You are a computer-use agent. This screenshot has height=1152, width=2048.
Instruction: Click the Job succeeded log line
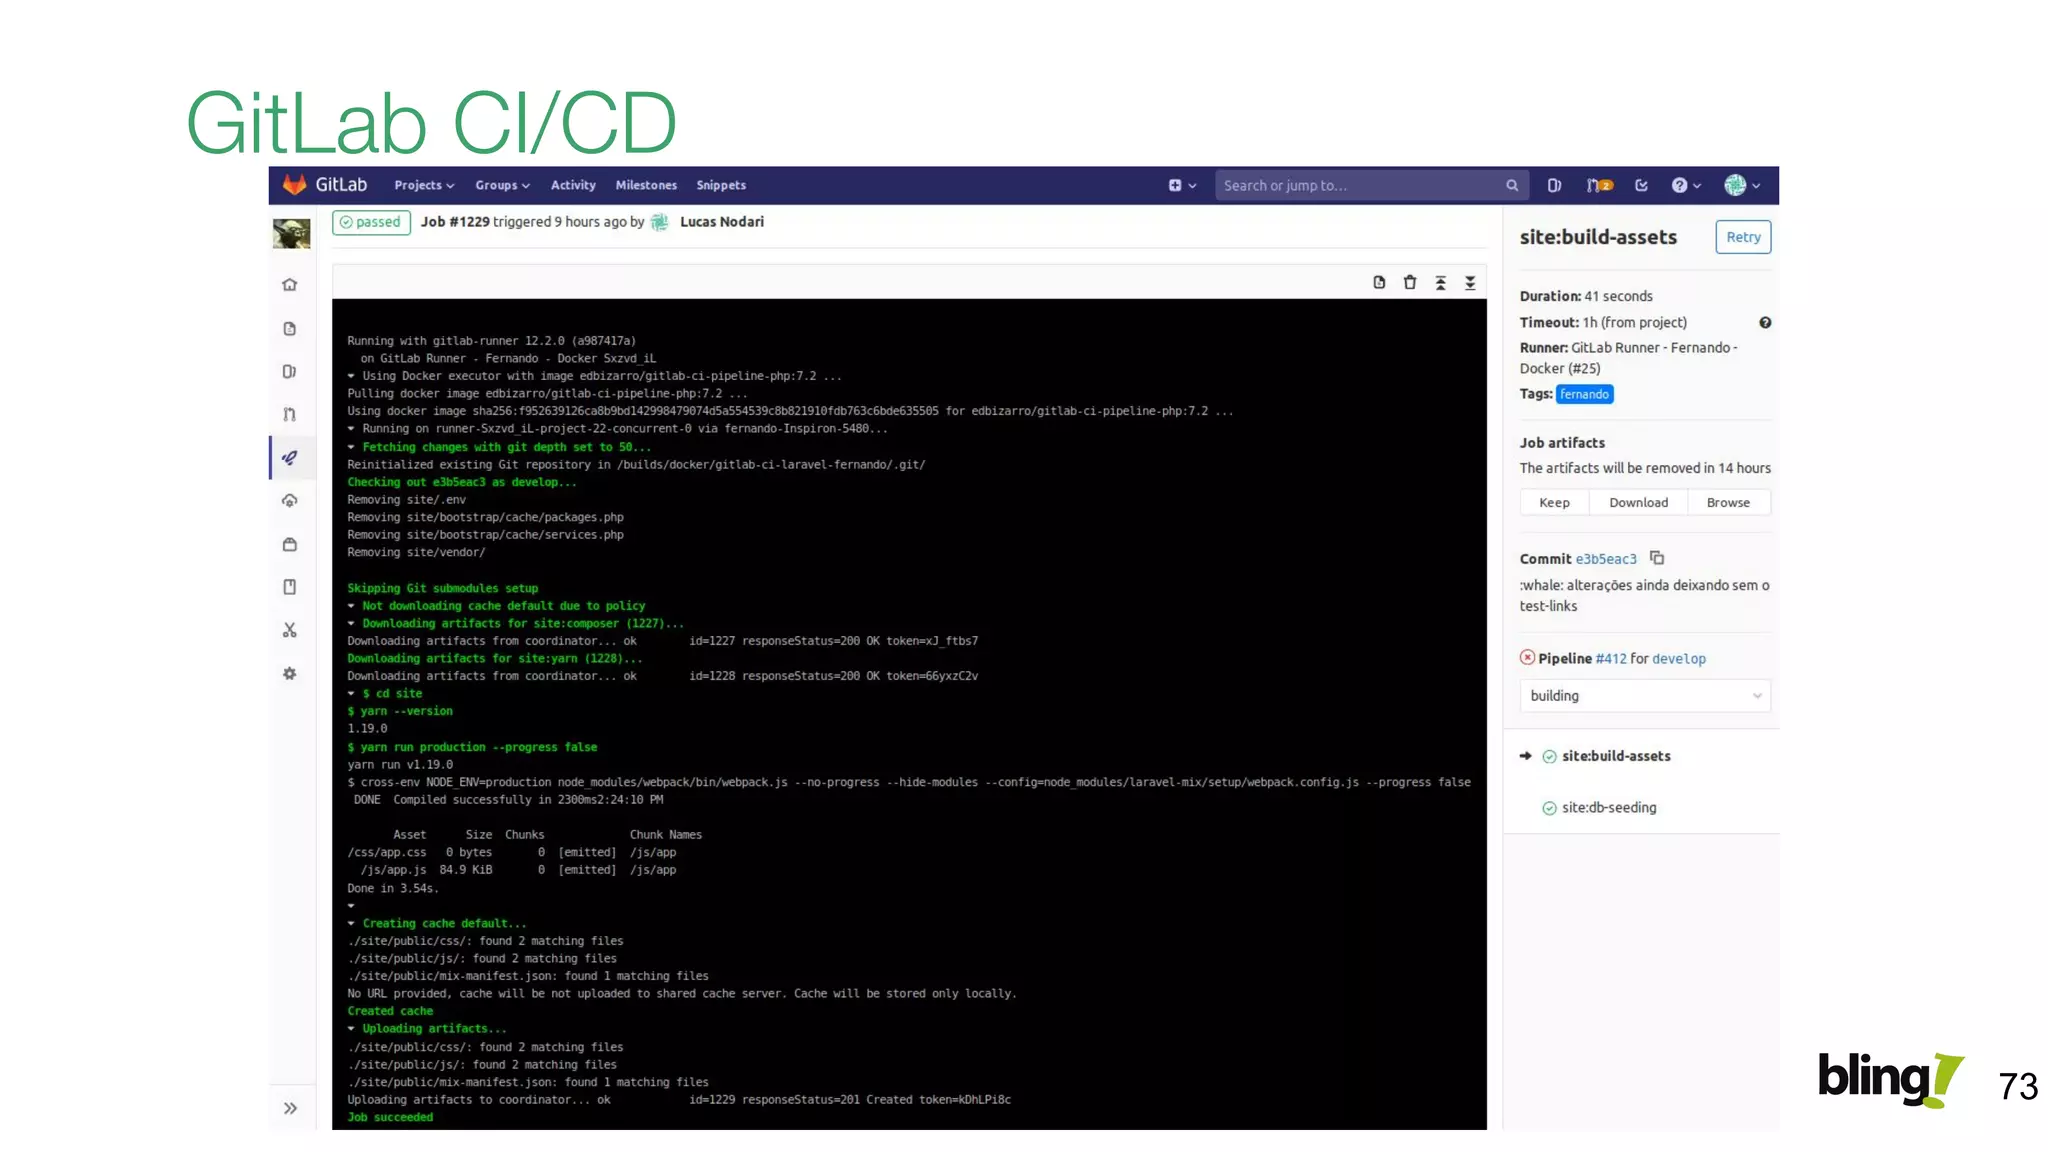390,1117
